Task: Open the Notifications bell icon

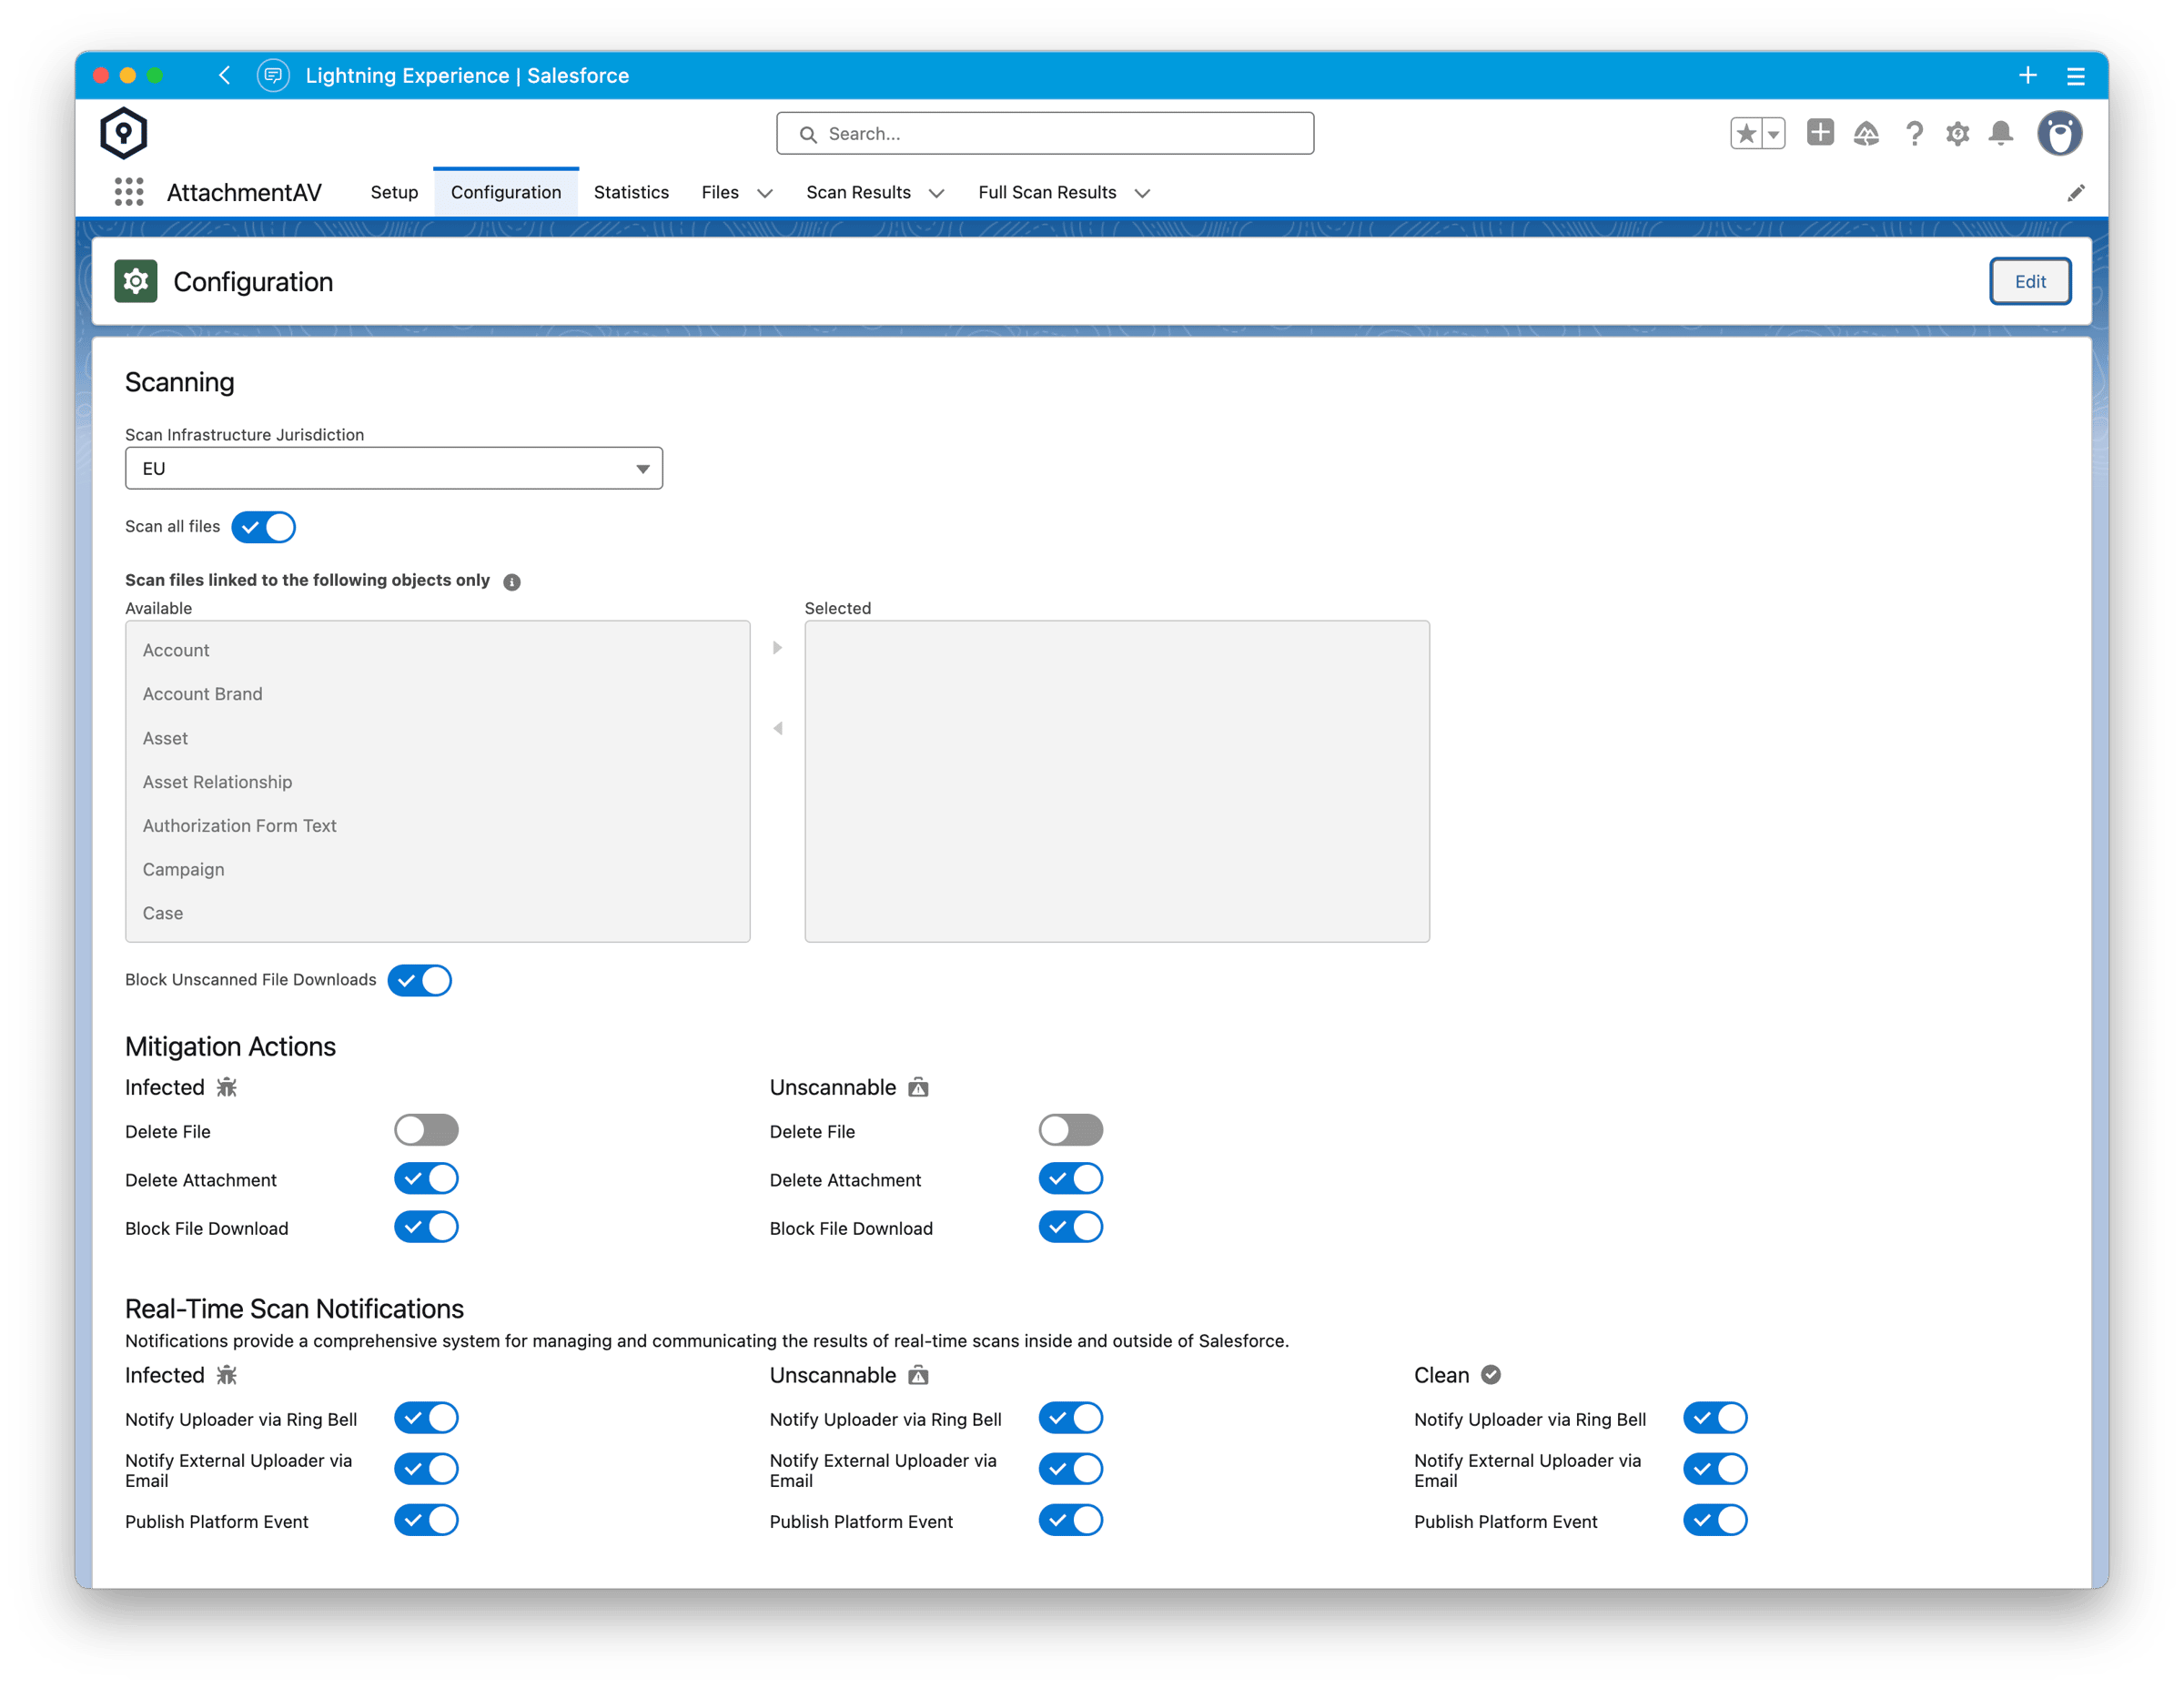Action: coord(2001,133)
